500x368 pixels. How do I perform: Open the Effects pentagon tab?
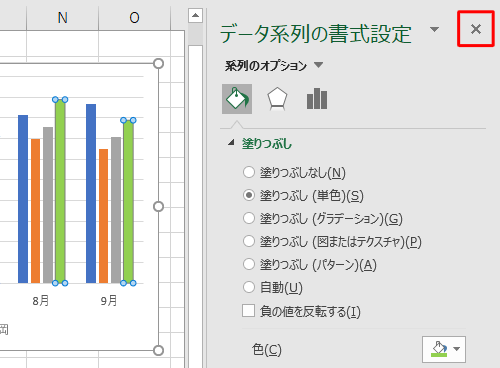277,99
